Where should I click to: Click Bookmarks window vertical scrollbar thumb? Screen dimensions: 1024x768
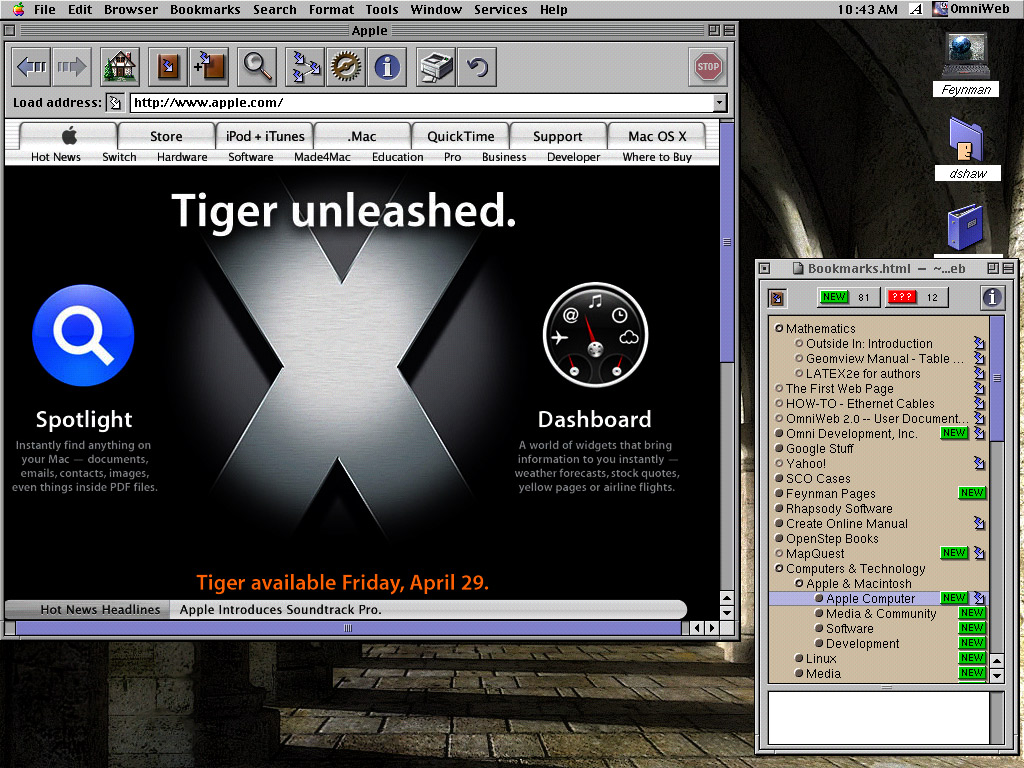click(x=997, y=377)
